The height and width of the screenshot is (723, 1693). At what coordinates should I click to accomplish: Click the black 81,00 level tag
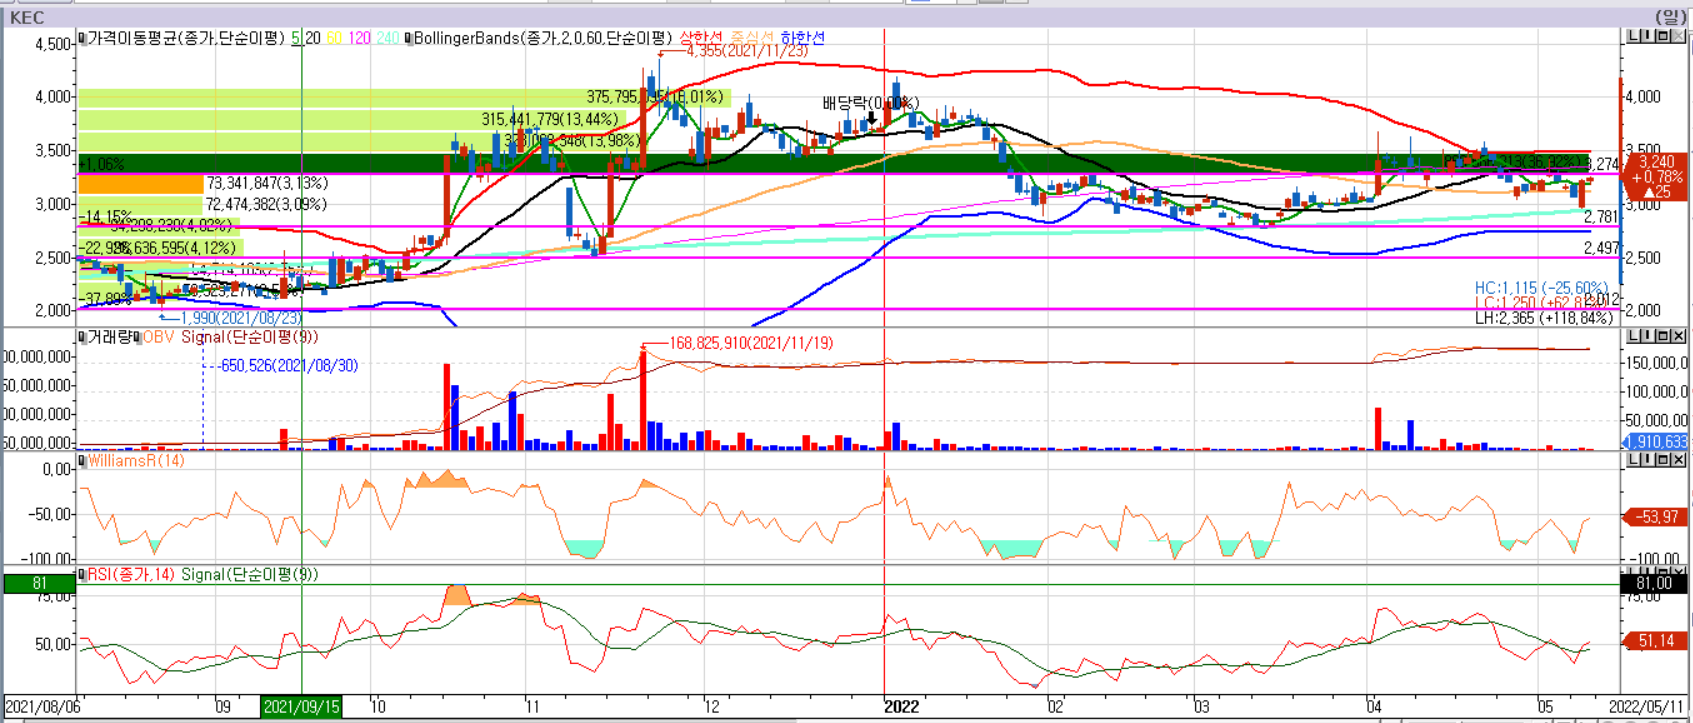click(x=1654, y=583)
